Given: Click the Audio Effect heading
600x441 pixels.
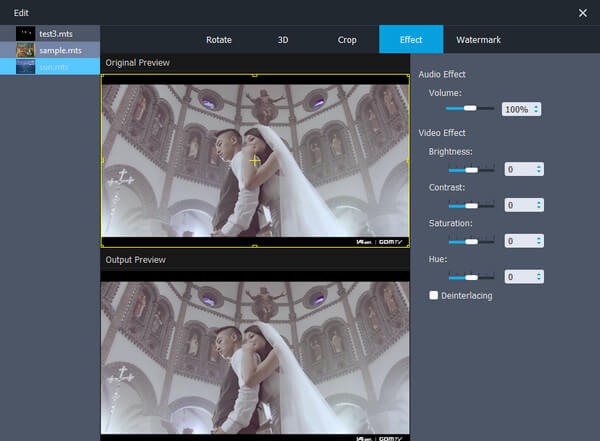Looking at the screenshot, I should point(442,74).
